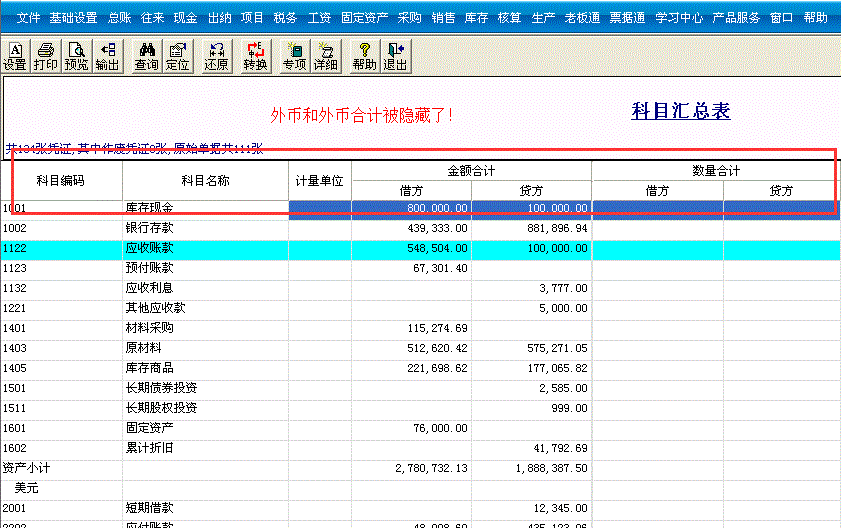This screenshot has height=528, width=841.
Task: Click the 科目编码 column header
Action: (60, 181)
